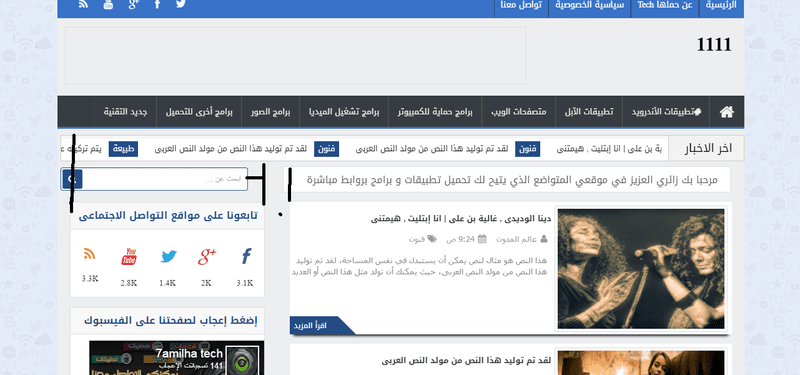This screenshot has height=375, width=800.
Task: Open Google Plus icon in top bar
Action: (134, 4)
